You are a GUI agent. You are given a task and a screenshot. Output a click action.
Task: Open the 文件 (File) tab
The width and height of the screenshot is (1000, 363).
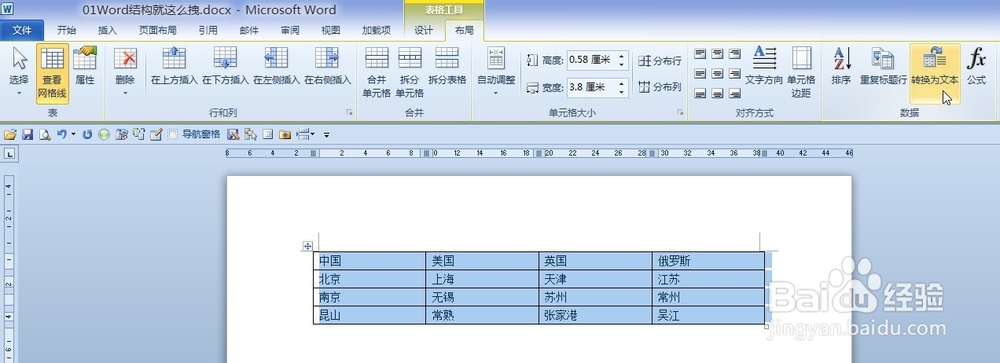(22, 30)
